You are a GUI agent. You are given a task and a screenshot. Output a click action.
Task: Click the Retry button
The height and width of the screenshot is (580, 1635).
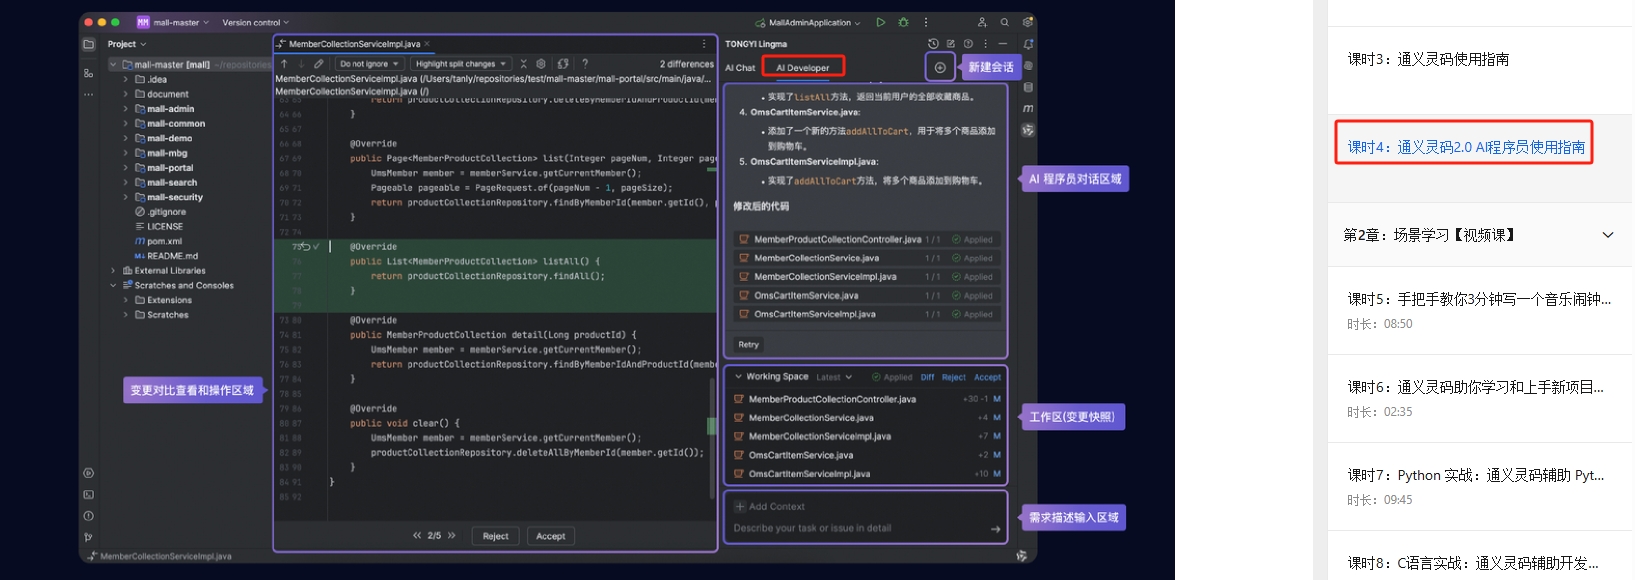748,344
